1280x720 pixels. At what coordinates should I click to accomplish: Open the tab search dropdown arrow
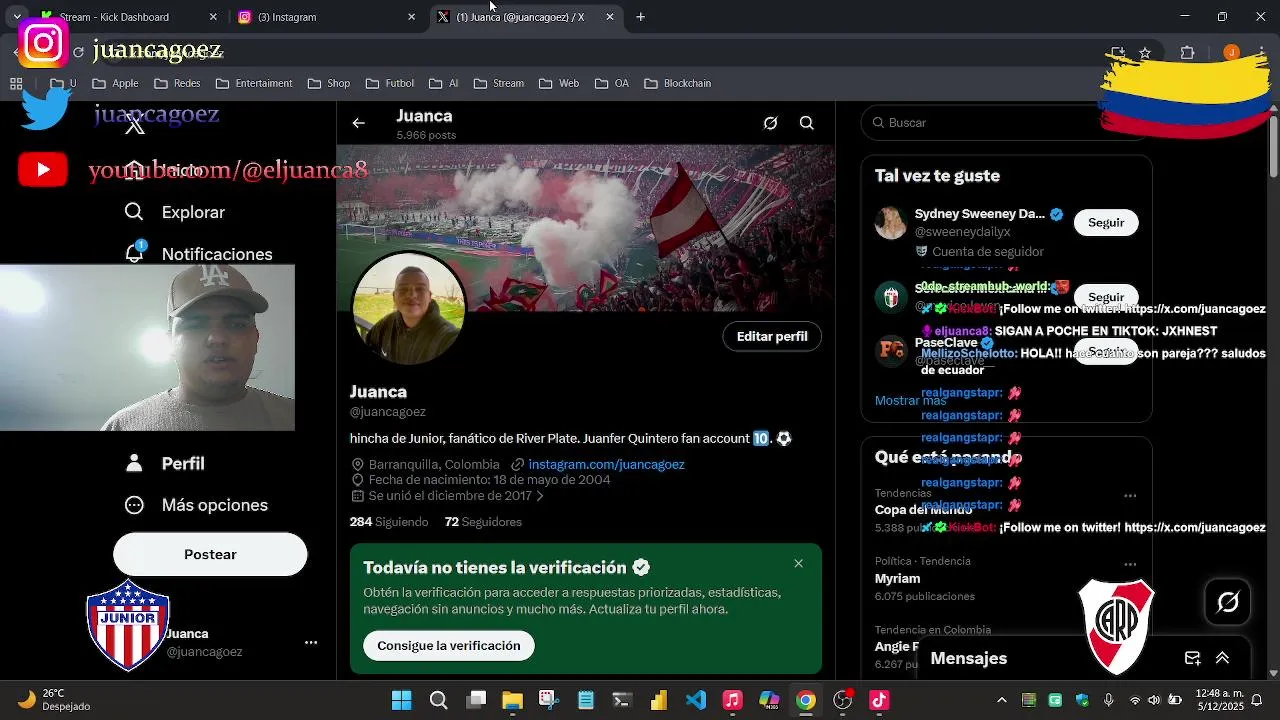(17, 17)
